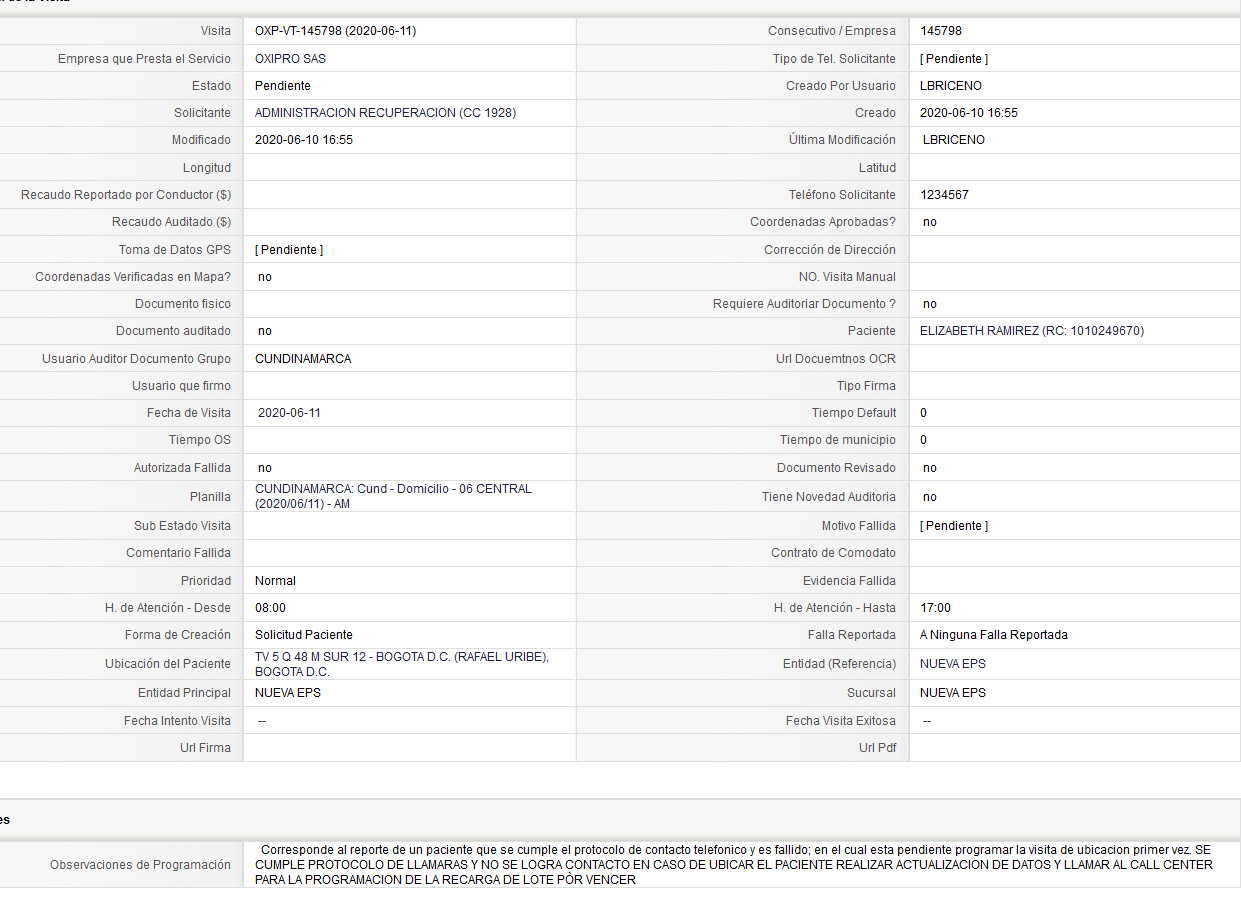Click the Autorizada Fallida label
Image resolution: width=1241 pixels, height=910 pixels.
[x=182, y=468]
